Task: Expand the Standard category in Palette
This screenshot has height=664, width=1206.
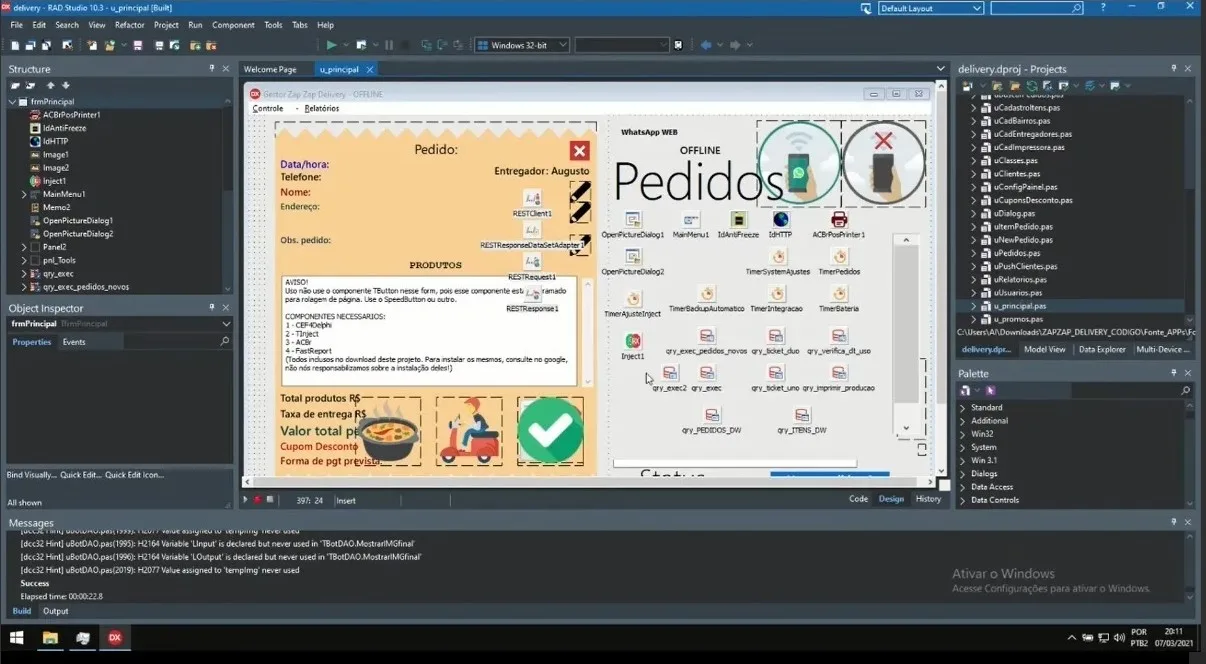Action: pyautogui.click(x=963, y=408)
